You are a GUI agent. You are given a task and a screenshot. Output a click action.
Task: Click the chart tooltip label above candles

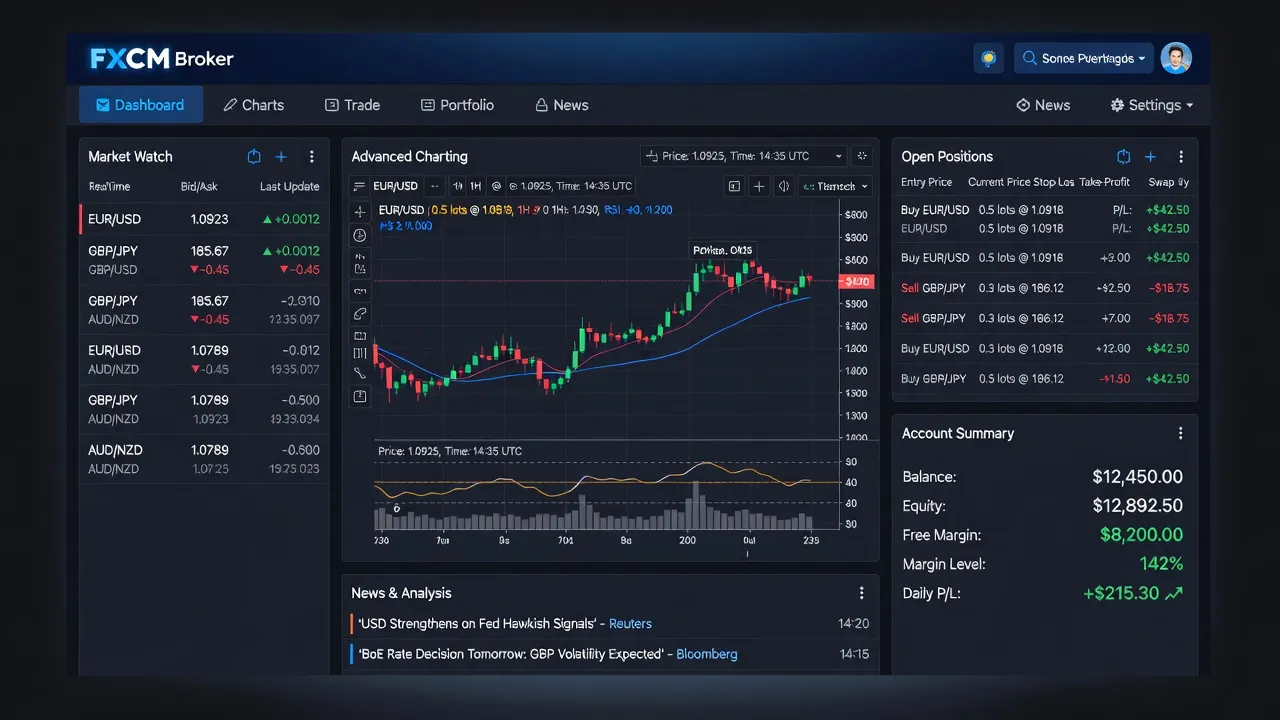tap(721, 250)
